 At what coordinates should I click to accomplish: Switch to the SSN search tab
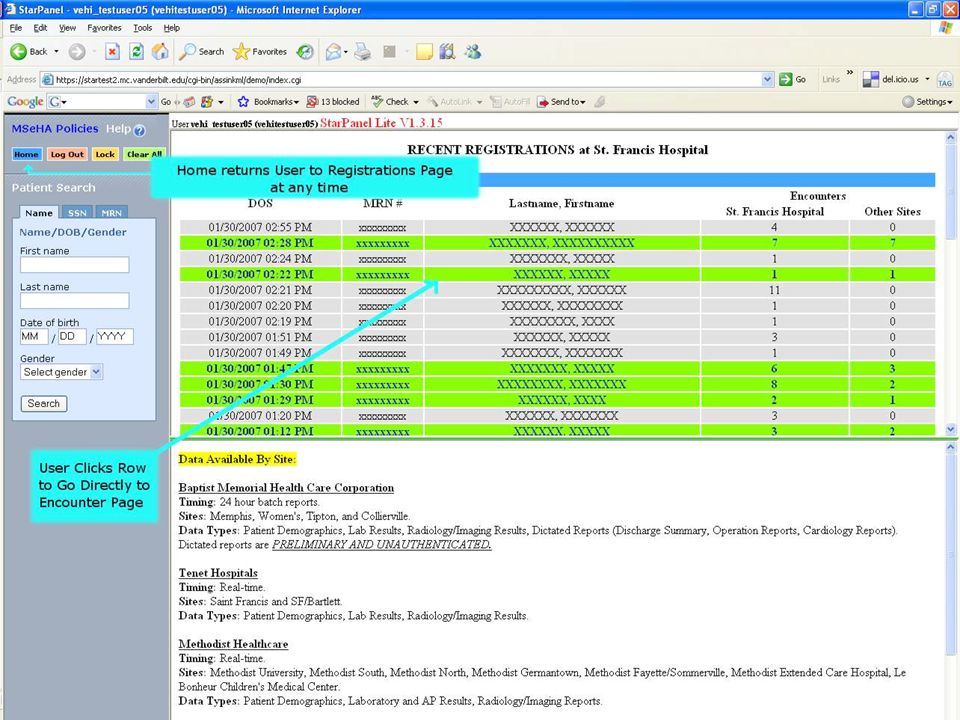pos(77,212)
